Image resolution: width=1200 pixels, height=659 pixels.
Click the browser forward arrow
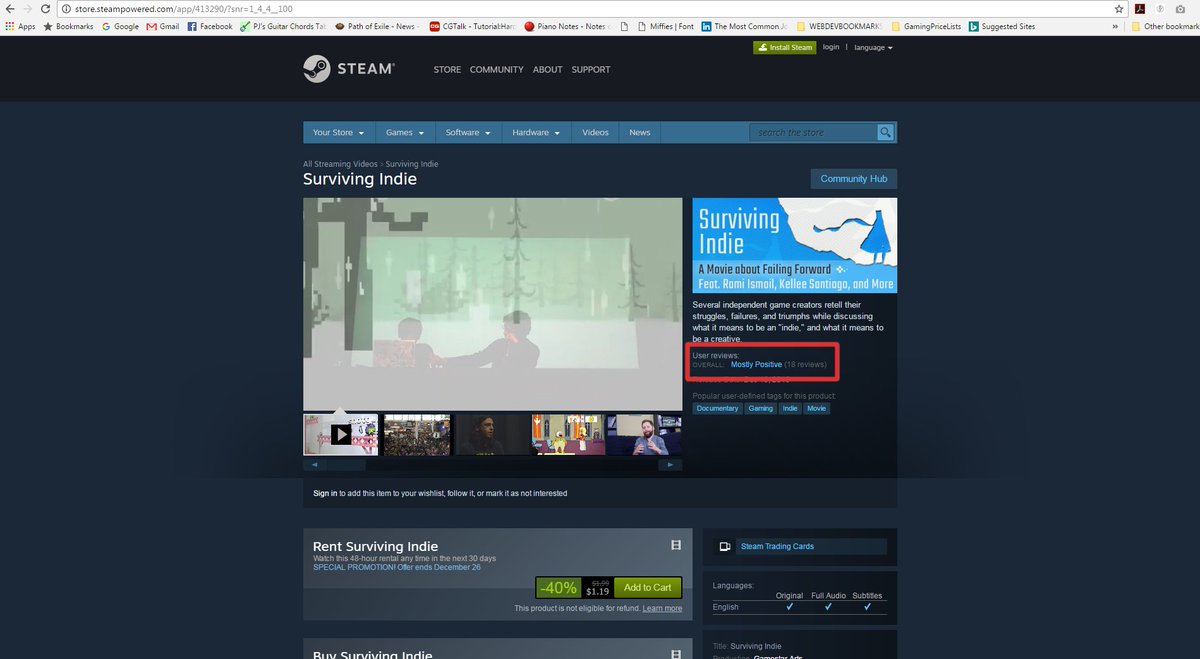[27, 8]
